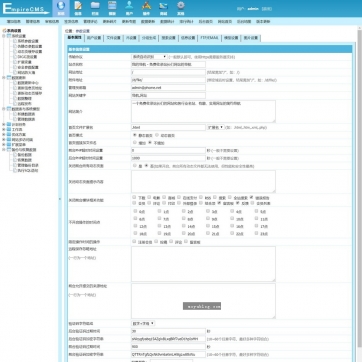The image size is (362, 362).
Task: Click the logout link next to admin
Action: (x=267, y=9)
